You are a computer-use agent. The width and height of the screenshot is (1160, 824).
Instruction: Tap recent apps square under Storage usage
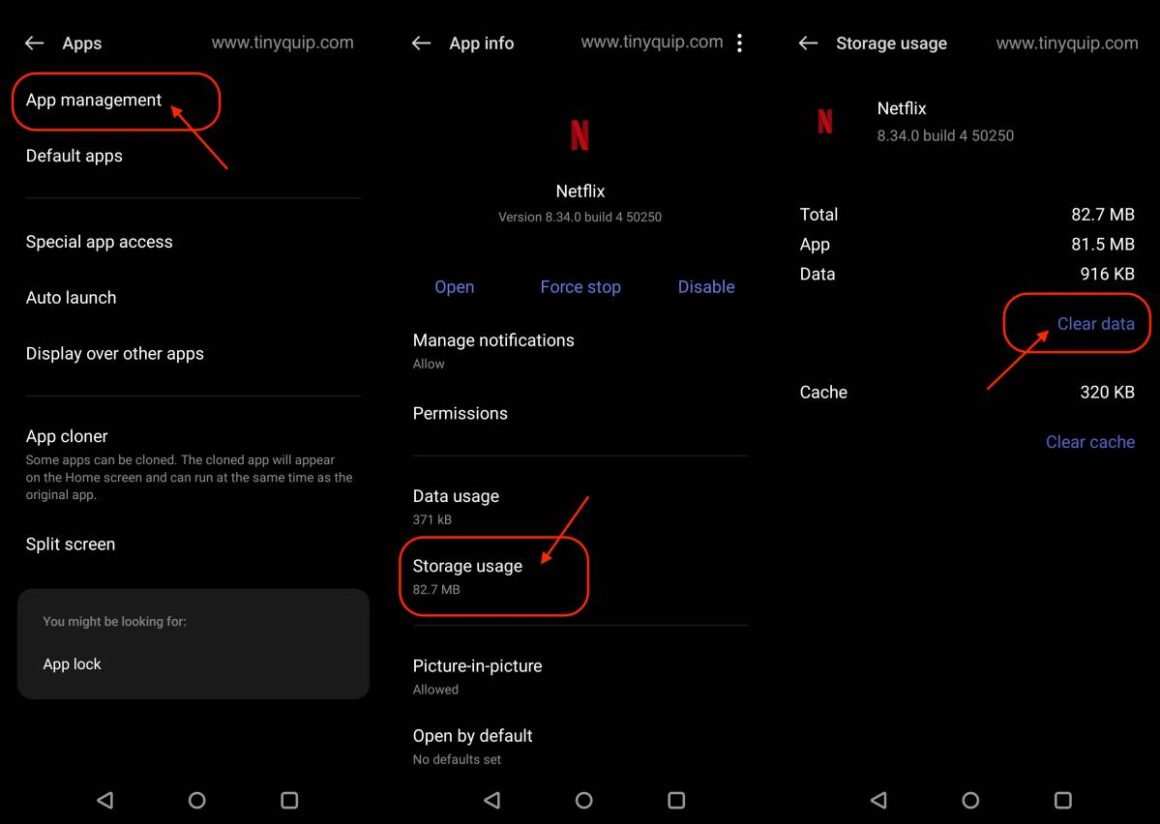(1062, 800)
